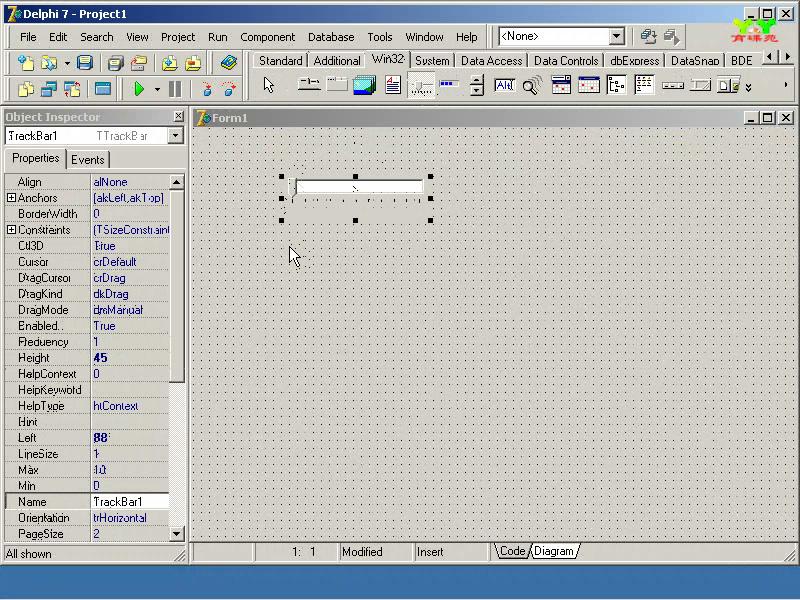Switch to the Code tab
Image resolution: width=800 pixels, height=600 pixels.
click(x=512, y=551)
